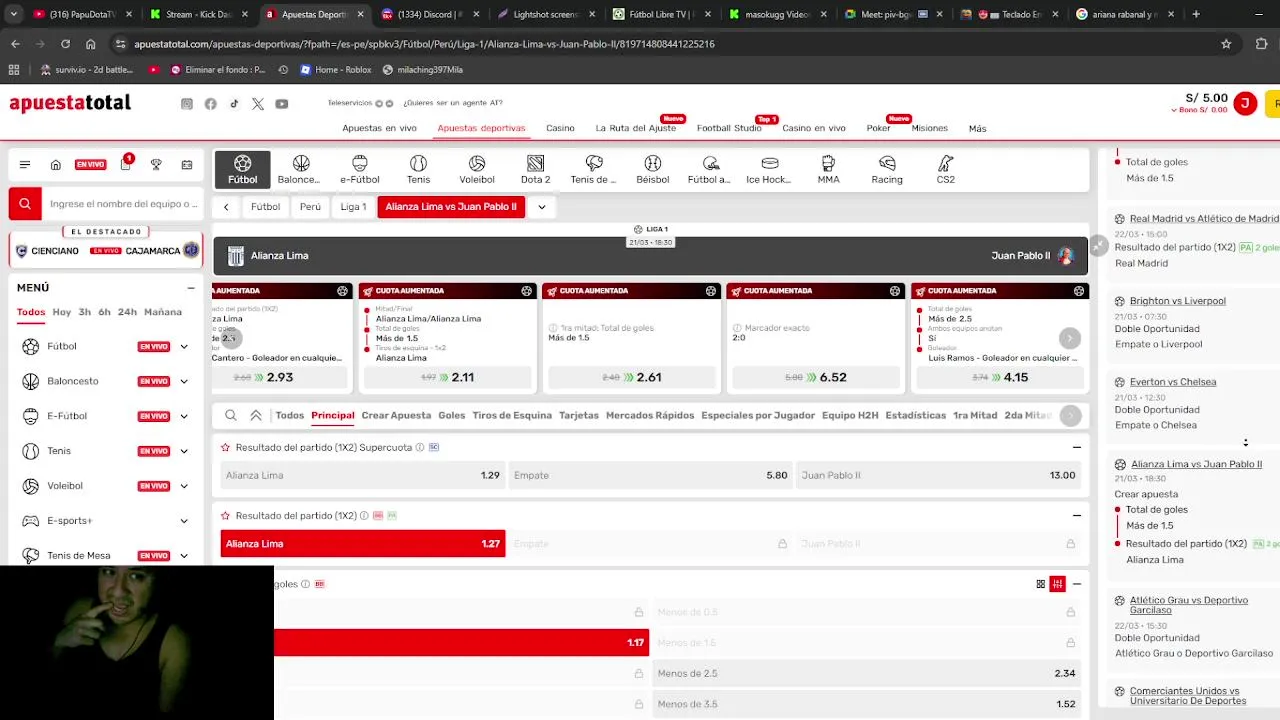Click the browser reload icon
This screenshot has width=1280, height=720.
coord(65,44)
